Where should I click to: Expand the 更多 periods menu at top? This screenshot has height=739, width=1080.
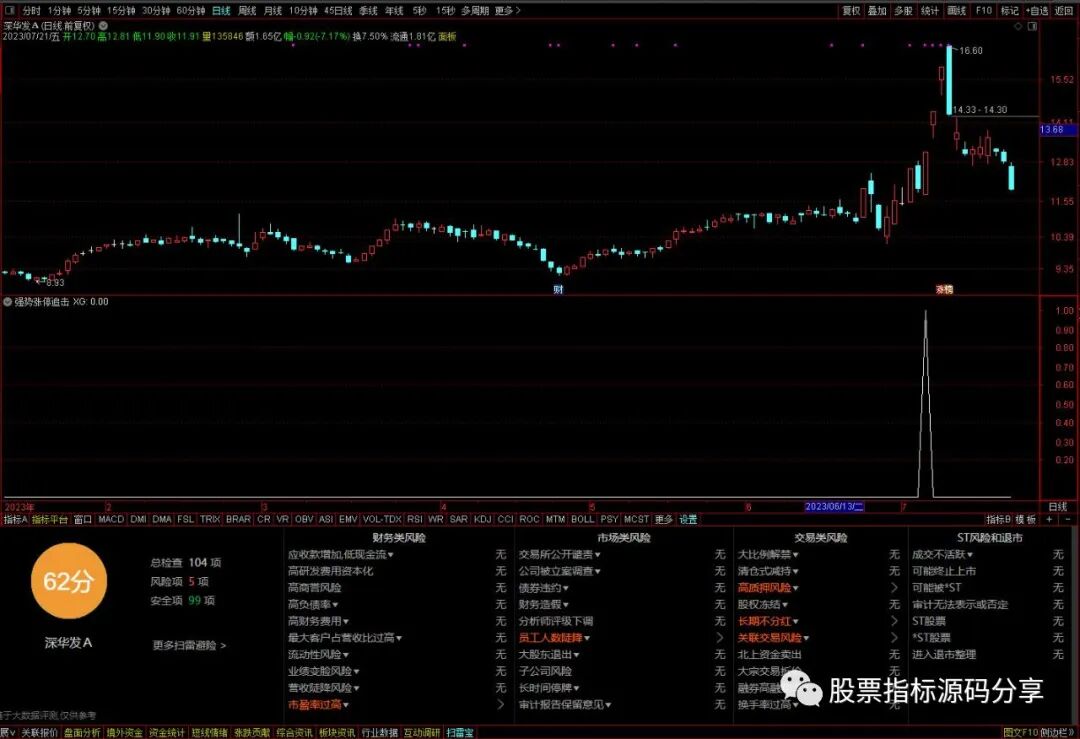pos(508,10)
